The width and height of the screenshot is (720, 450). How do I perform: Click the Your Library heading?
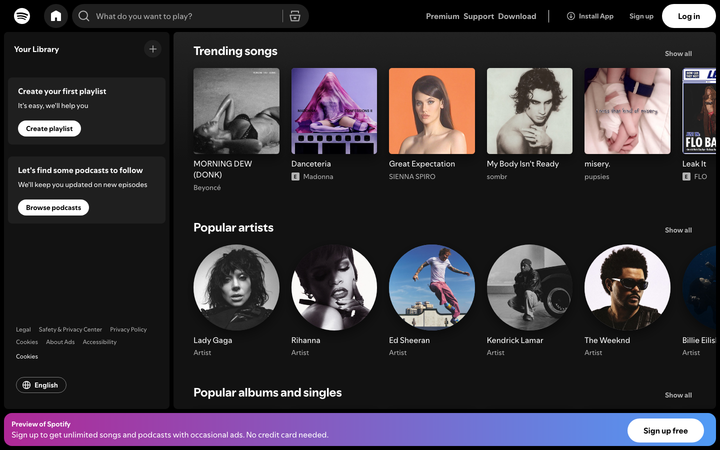(36, 49)
